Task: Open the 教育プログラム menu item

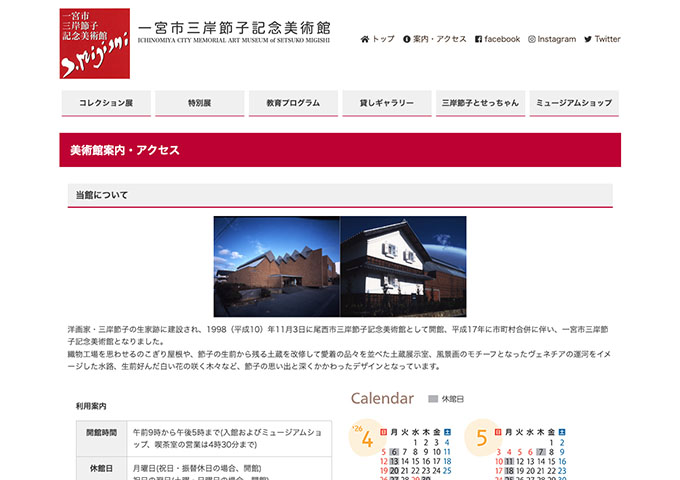Action: tap(293, 103)
